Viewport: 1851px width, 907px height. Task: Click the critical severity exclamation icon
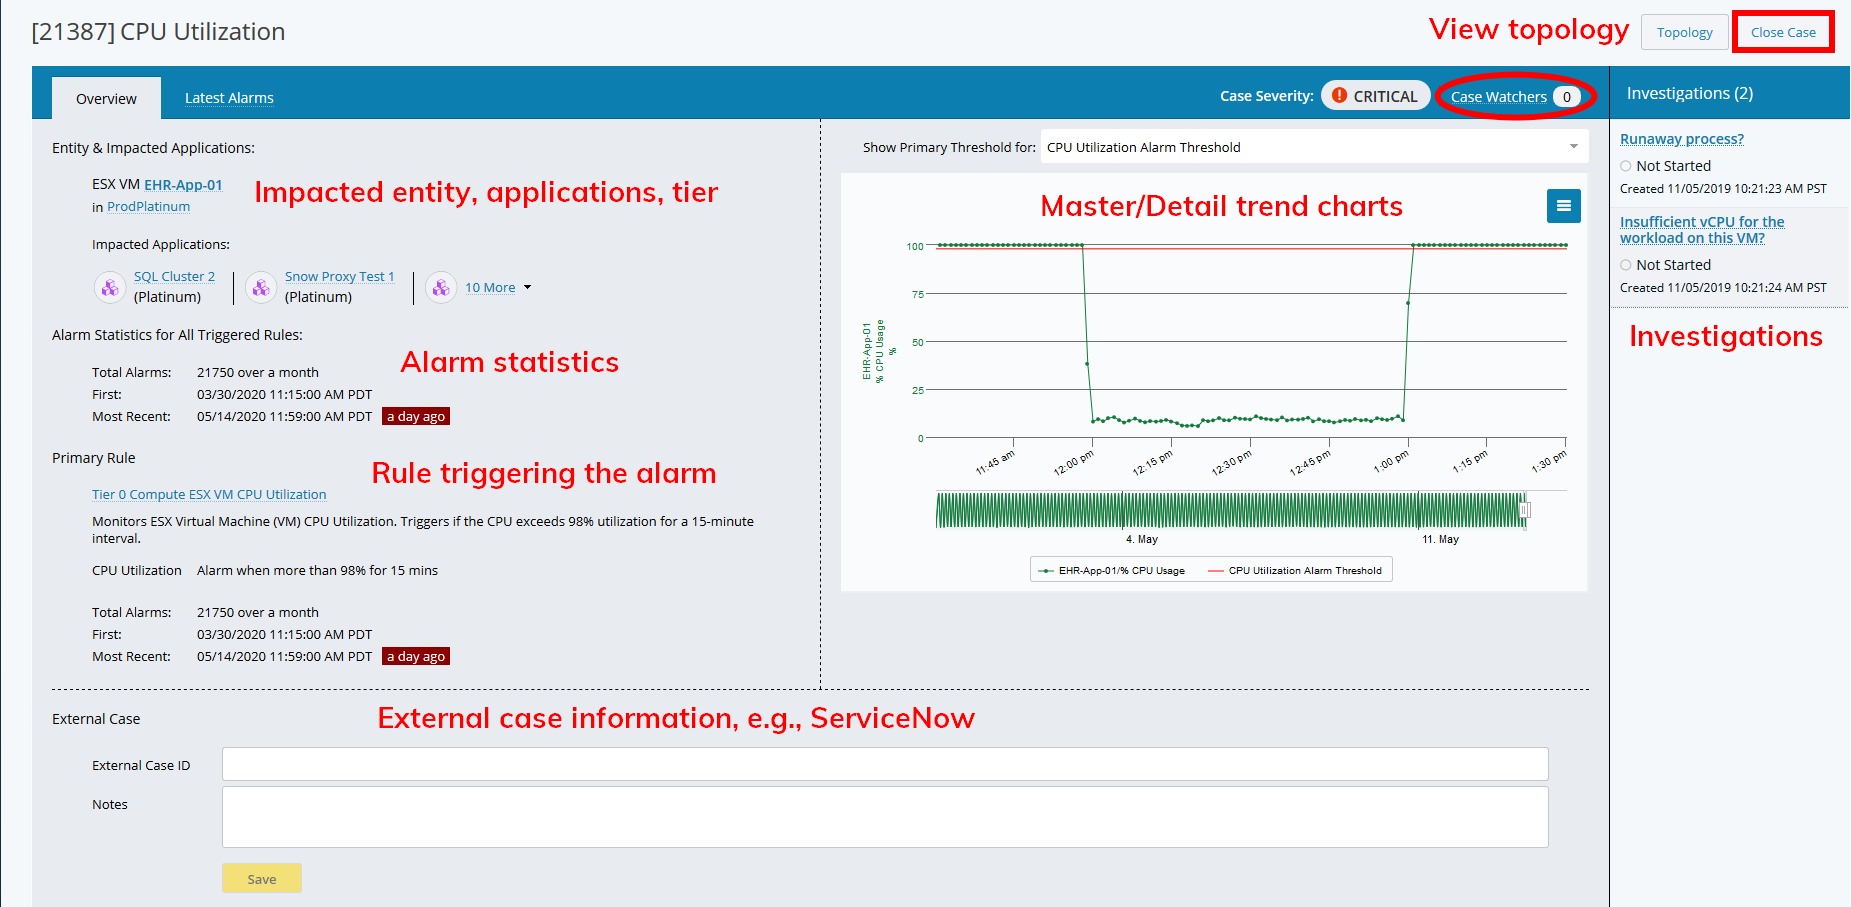pos(1339,95)
